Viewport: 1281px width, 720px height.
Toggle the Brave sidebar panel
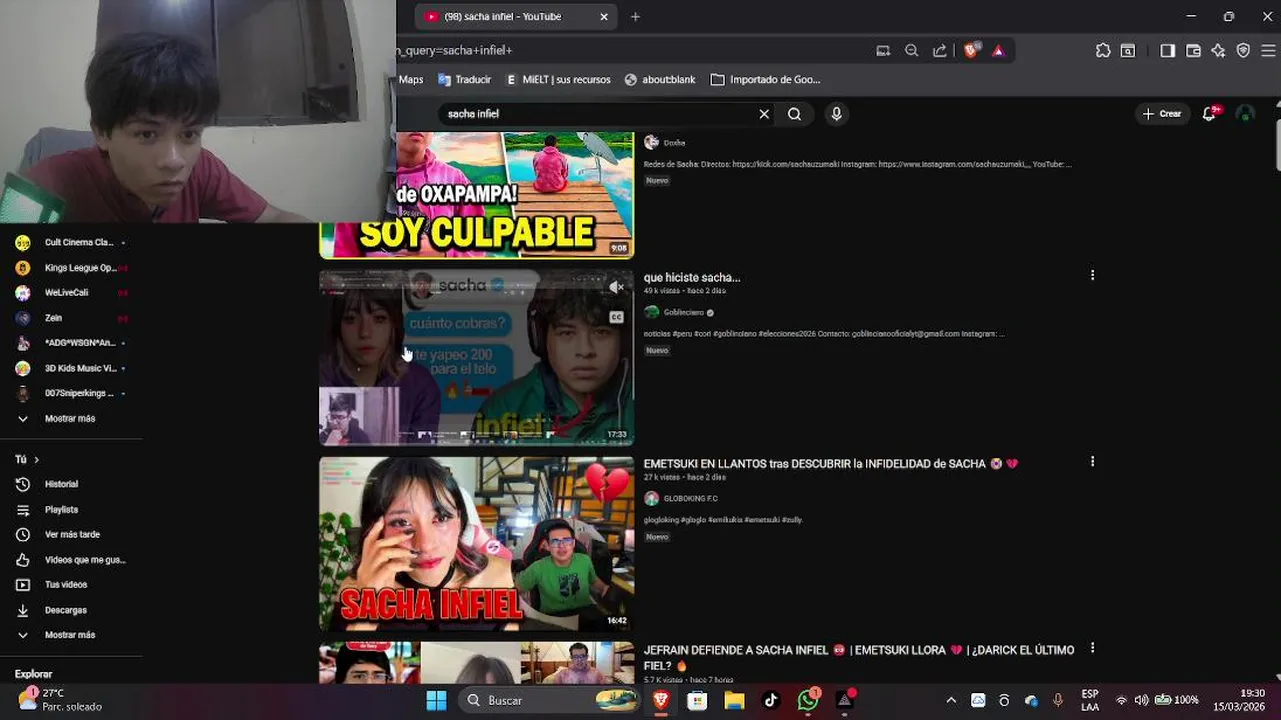(1168, 50)
